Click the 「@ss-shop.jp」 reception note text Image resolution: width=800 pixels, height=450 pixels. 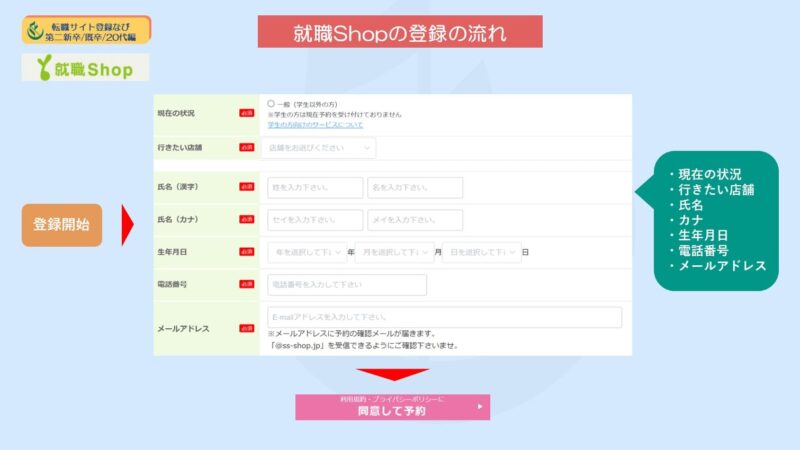click(364, 345)
